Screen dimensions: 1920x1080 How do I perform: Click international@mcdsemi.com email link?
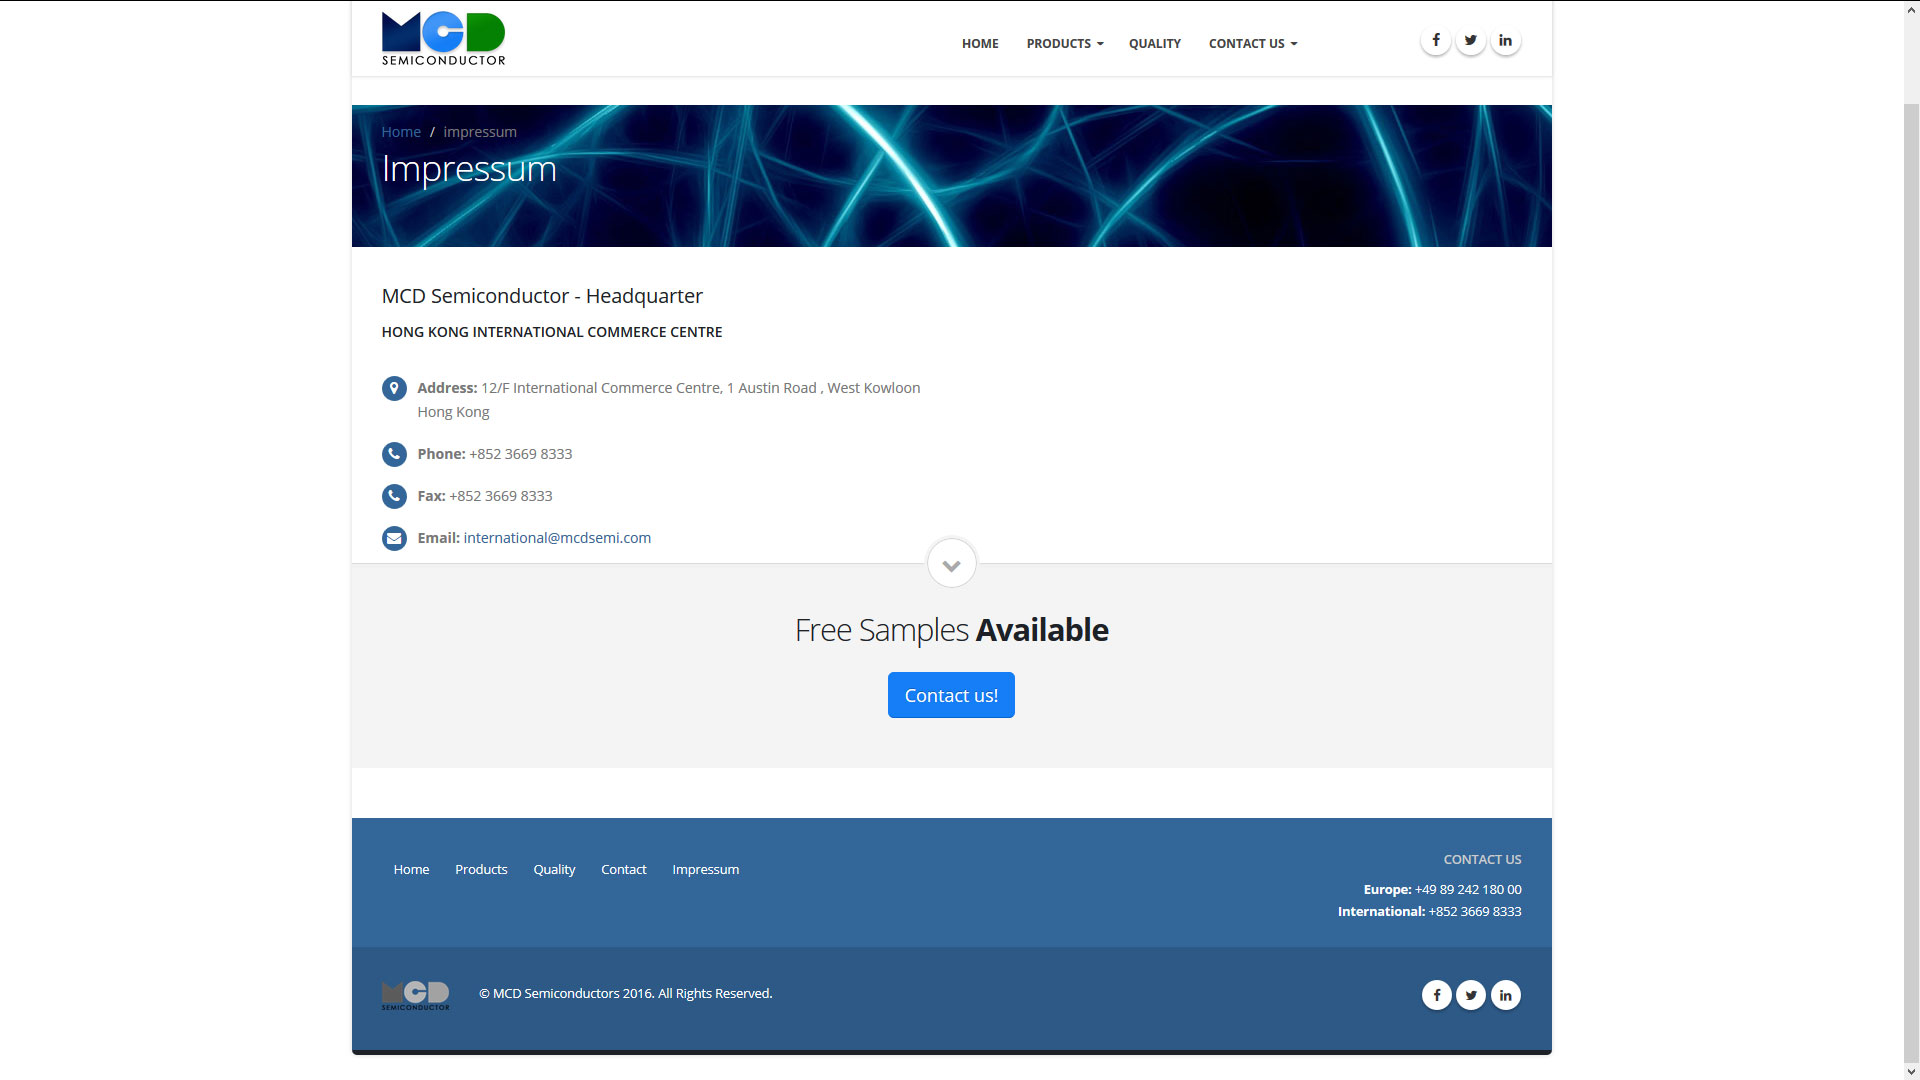[557, 538]
